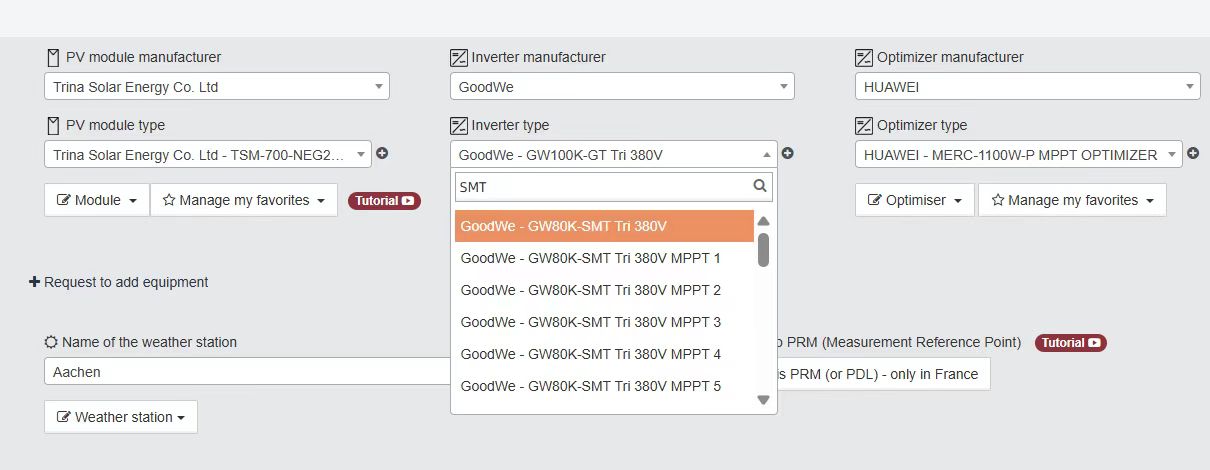
Task: Click Request to add equipment link
Action: click(119, 282)
